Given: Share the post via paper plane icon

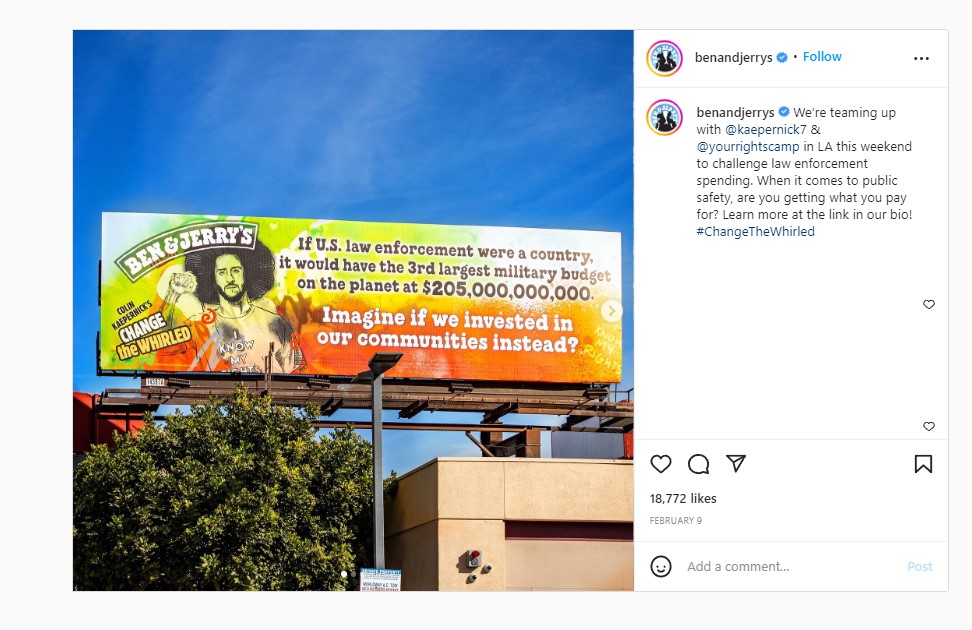Looking at the screenshot, I should click(736, 463).
